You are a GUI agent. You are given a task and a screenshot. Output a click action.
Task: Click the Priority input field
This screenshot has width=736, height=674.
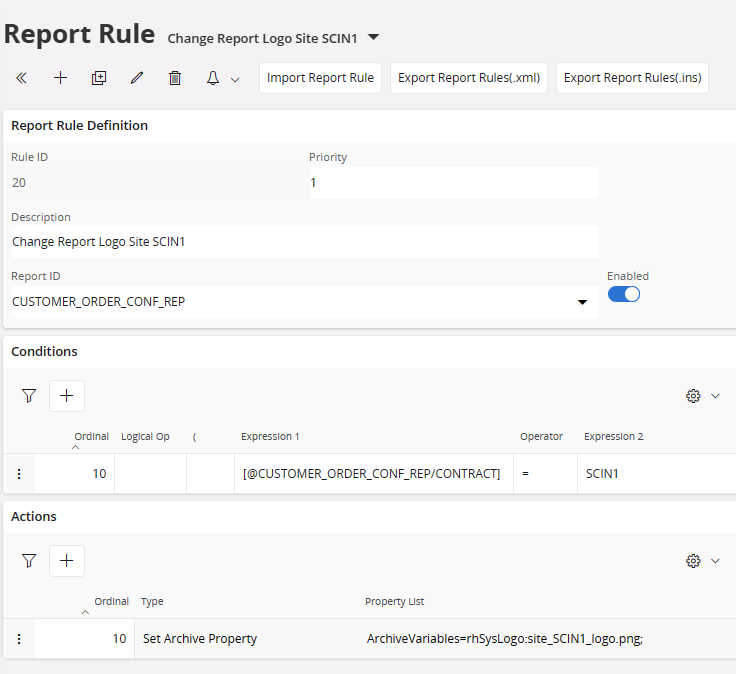click(453, 183)
